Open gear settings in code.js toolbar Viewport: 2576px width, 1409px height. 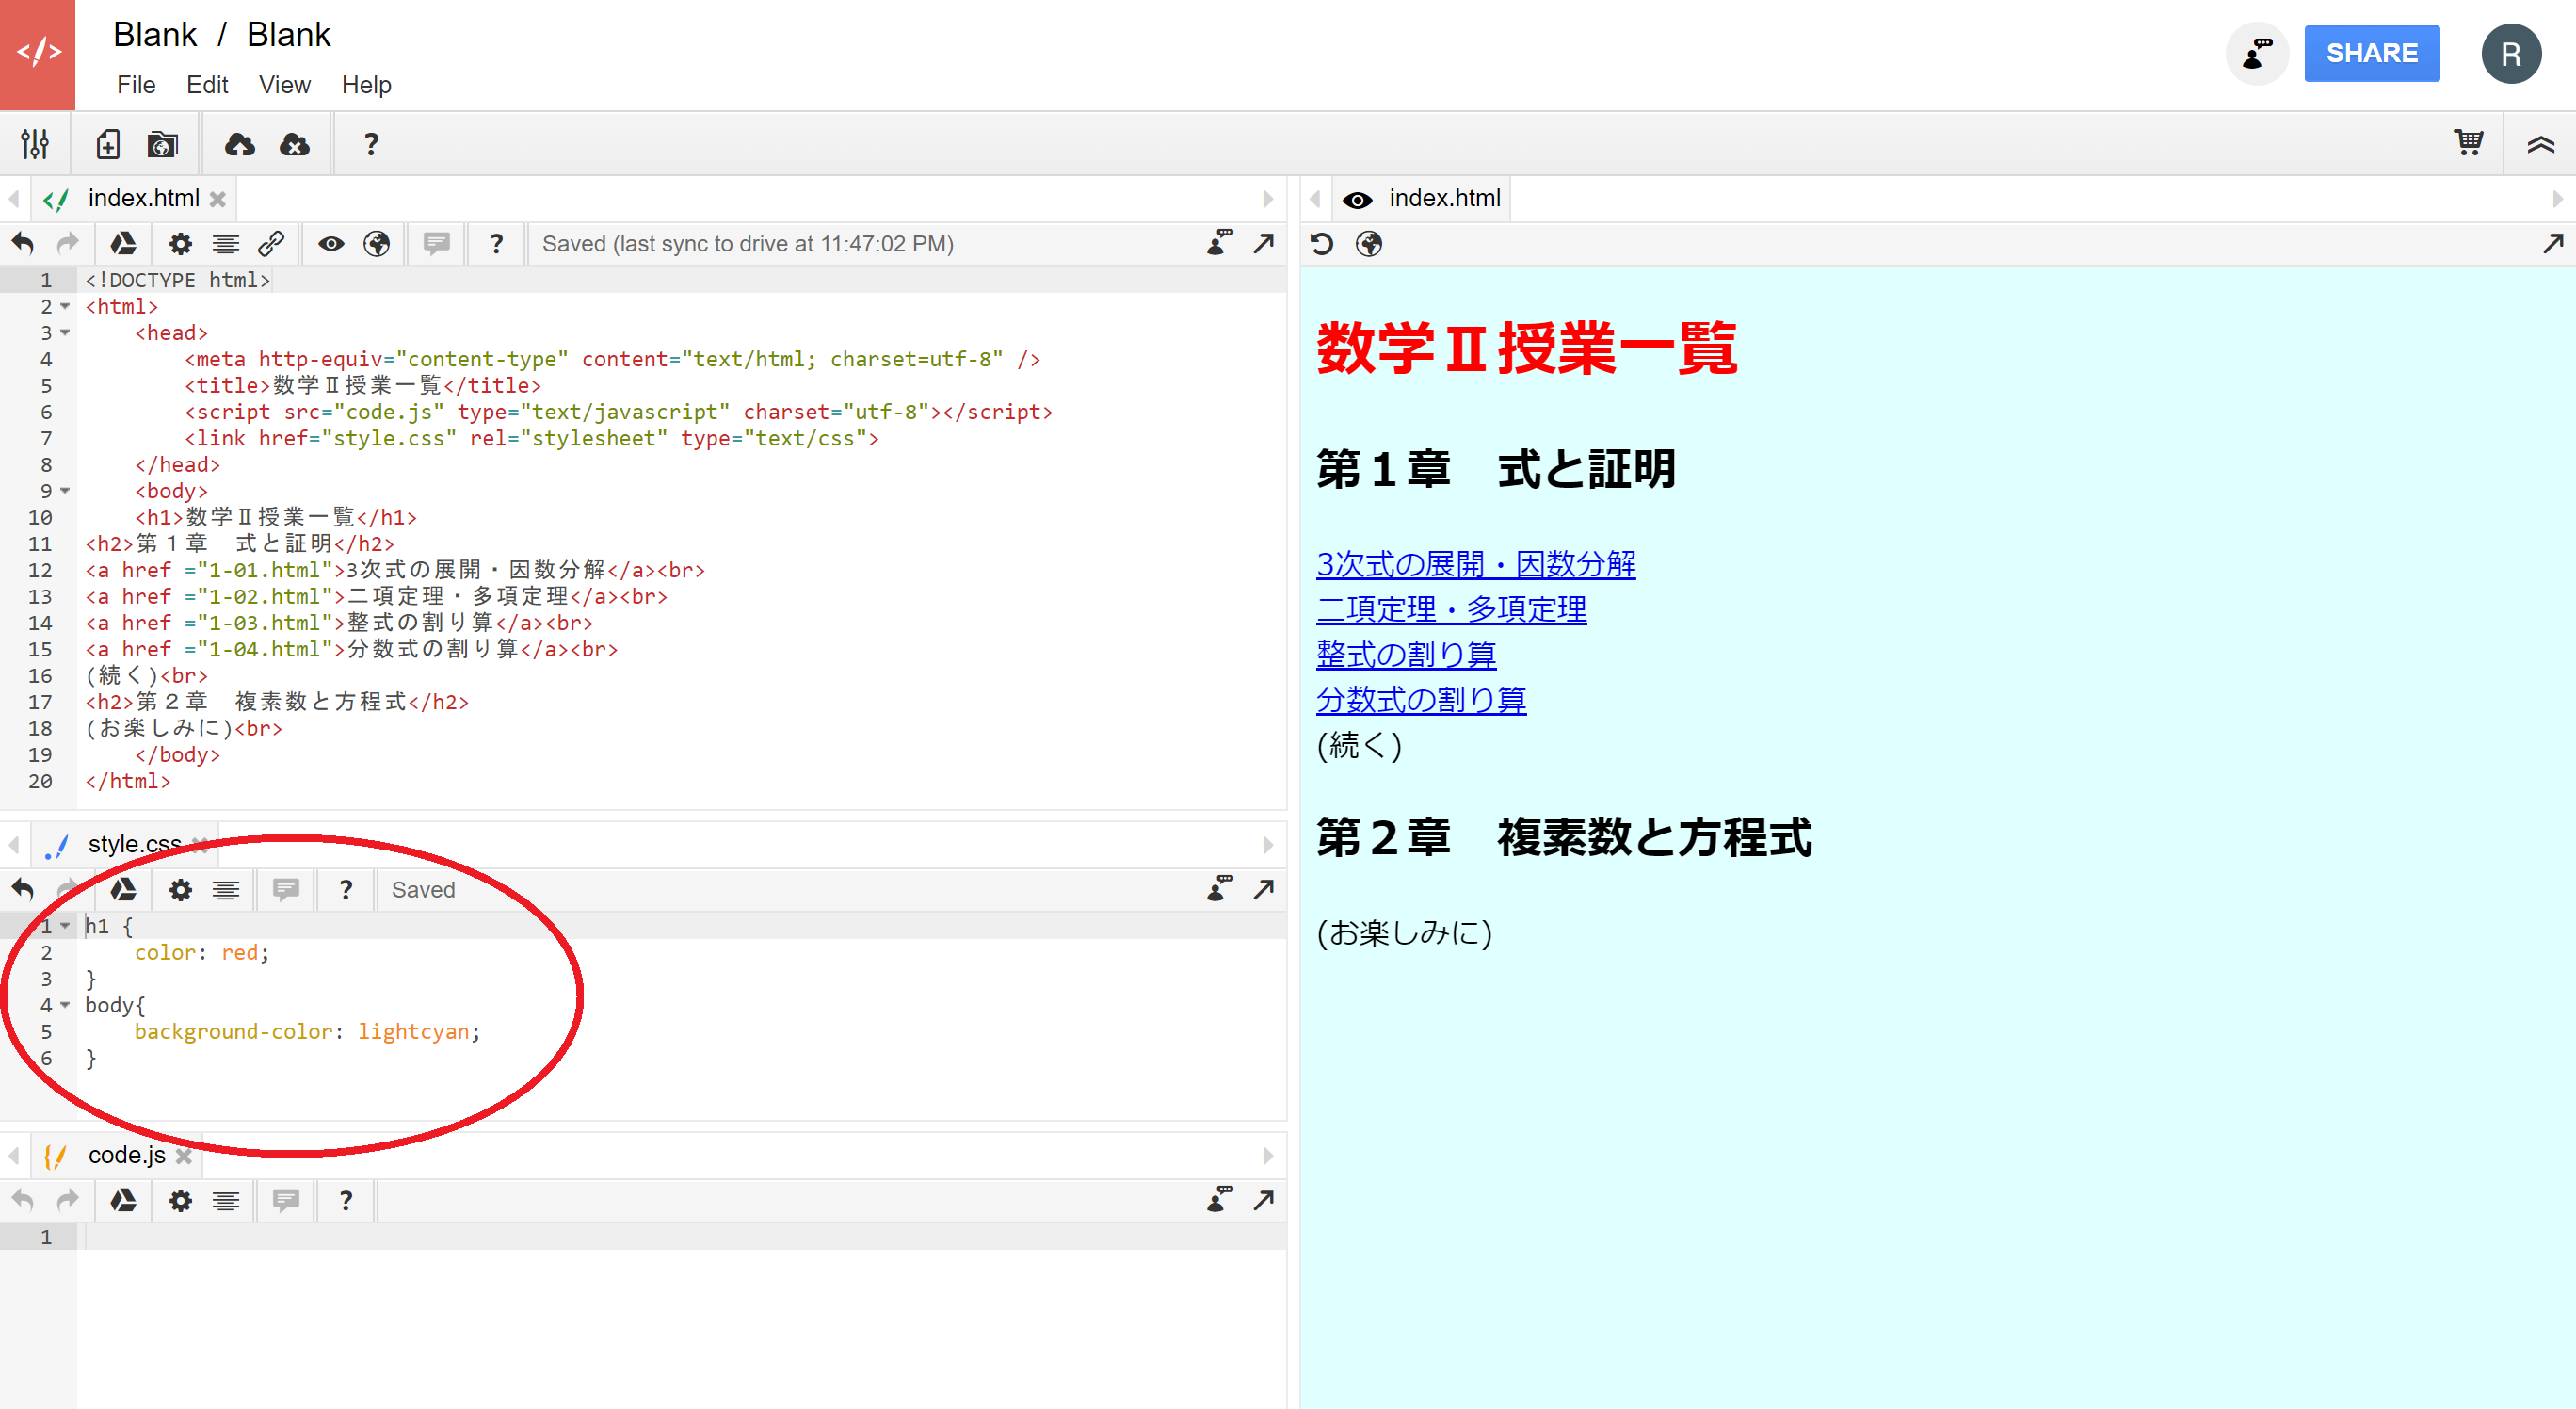pyautogui.click(x=180, y=1200)
